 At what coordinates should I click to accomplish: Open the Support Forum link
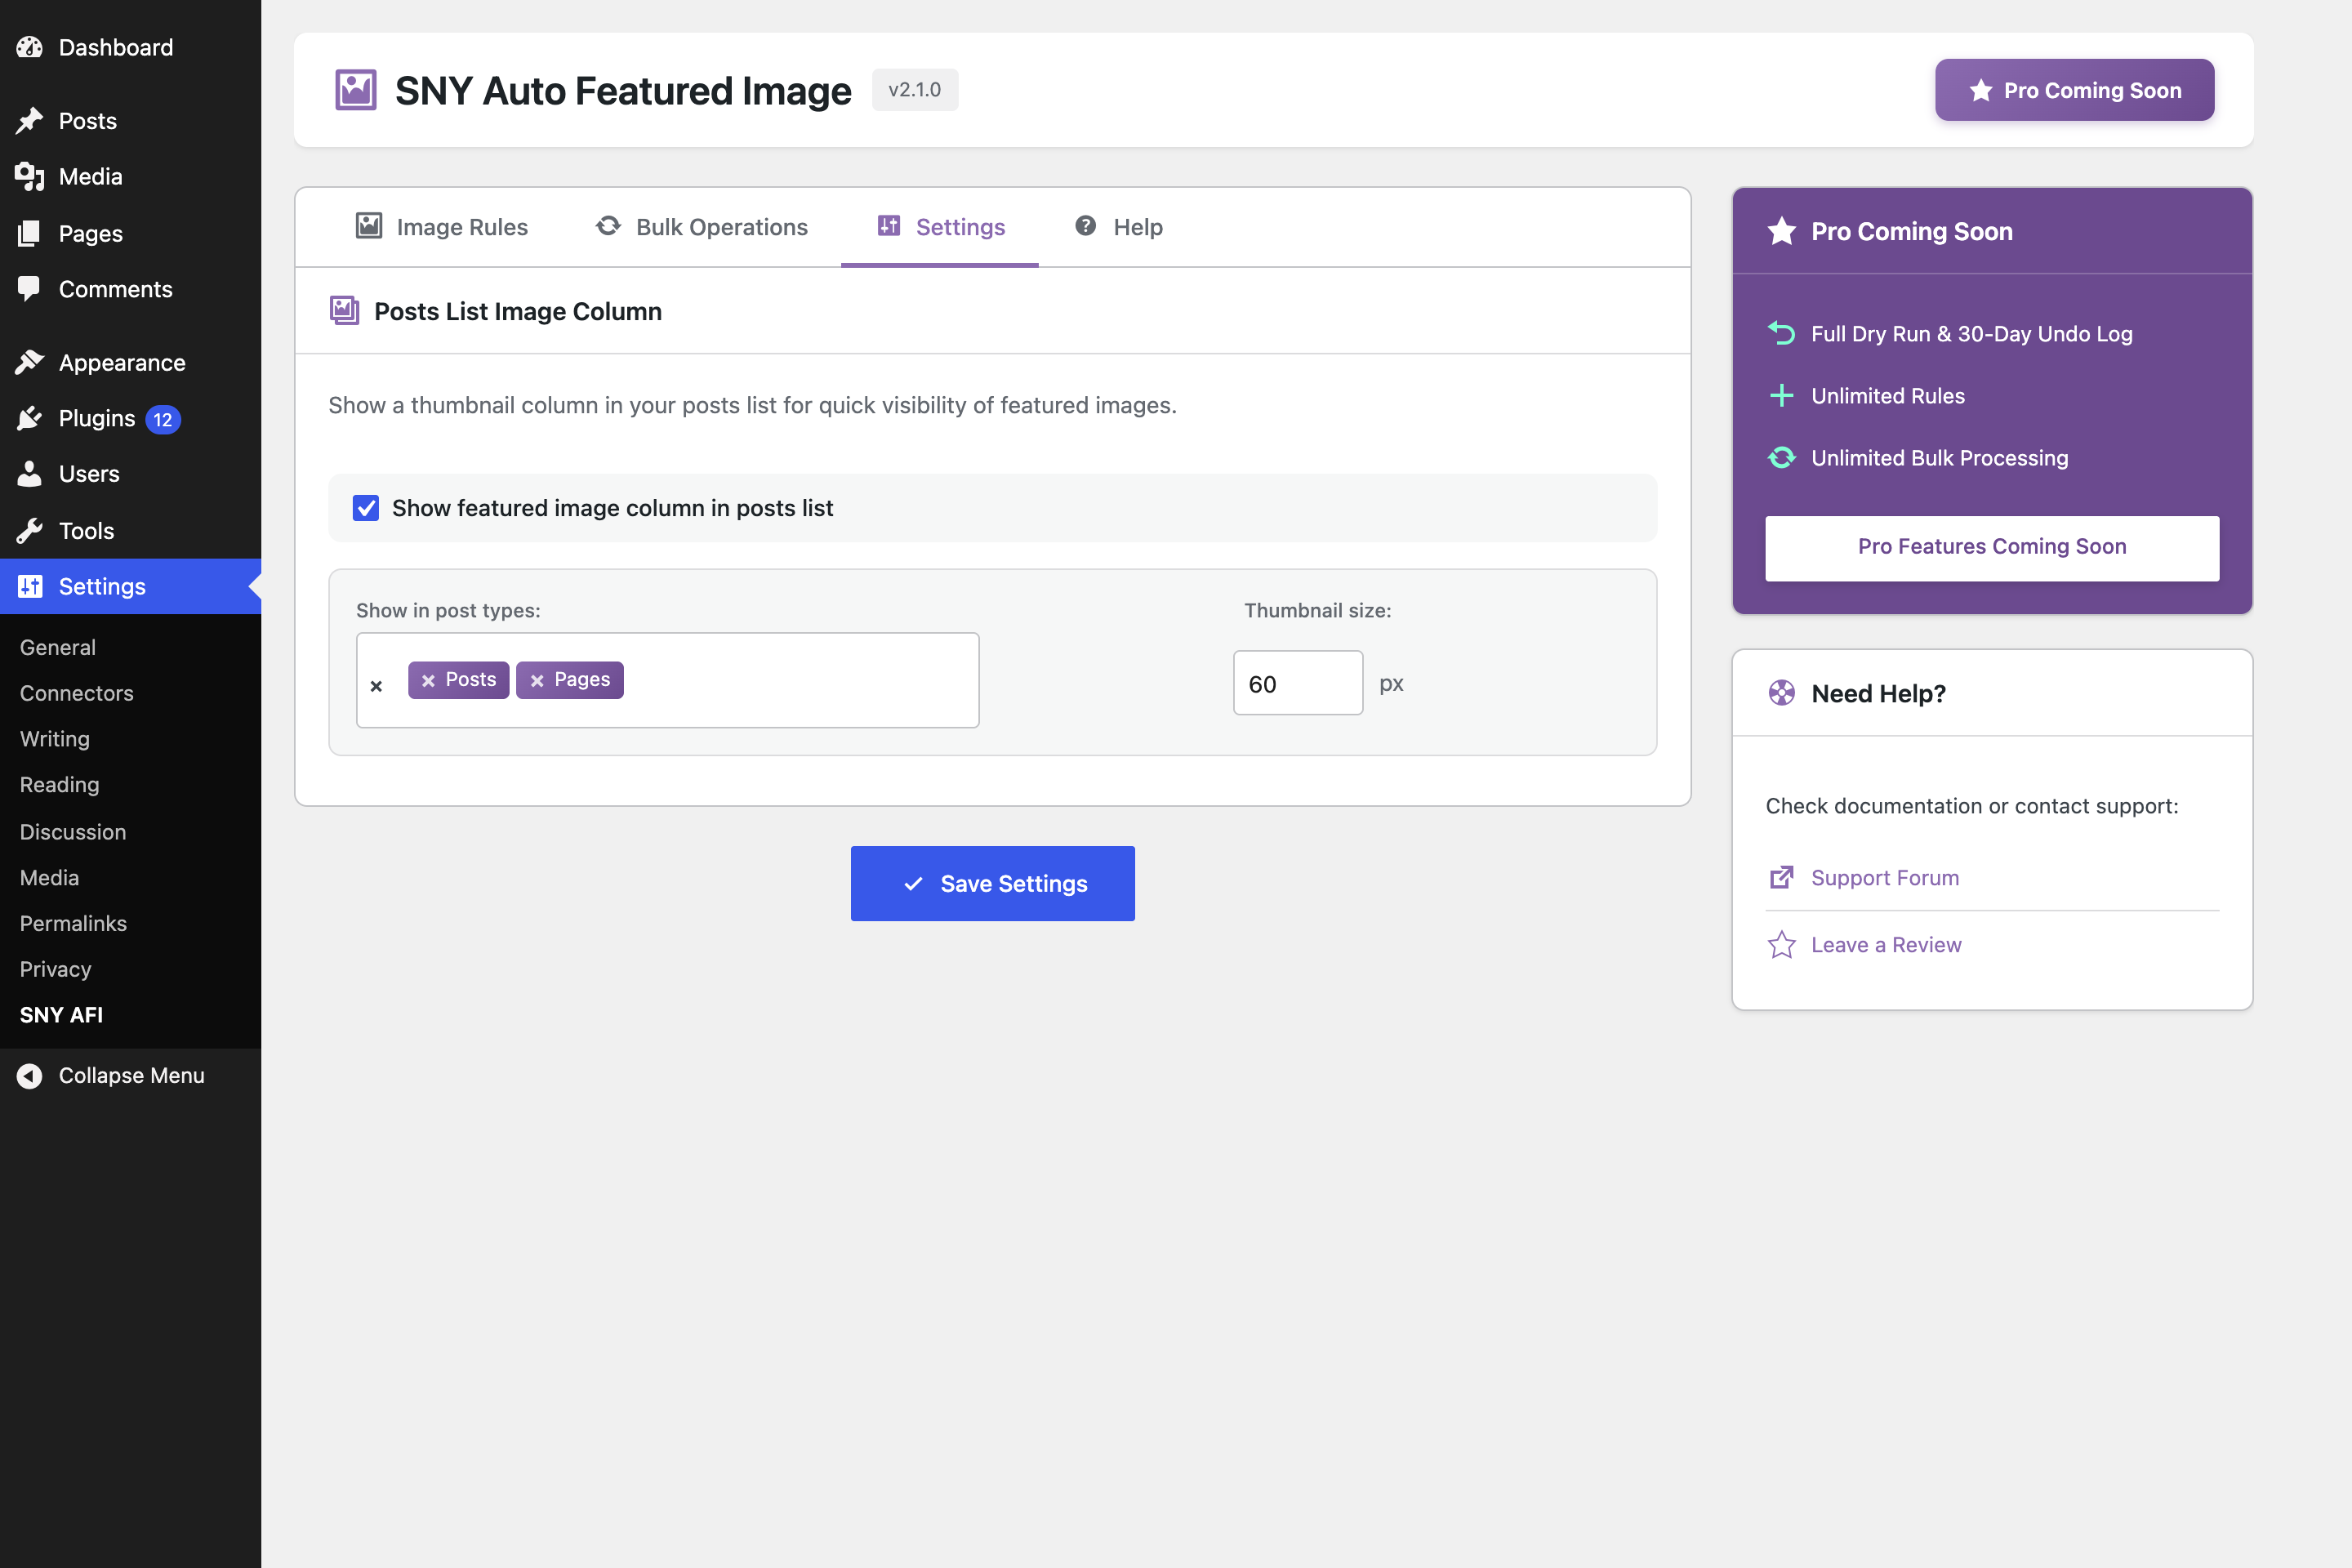pos(1885,877)
